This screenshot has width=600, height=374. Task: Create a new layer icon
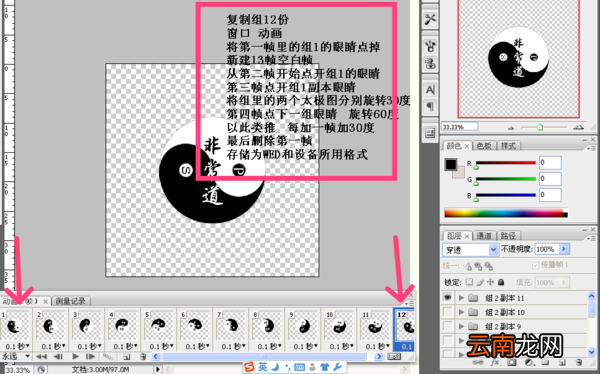(562, 362)
